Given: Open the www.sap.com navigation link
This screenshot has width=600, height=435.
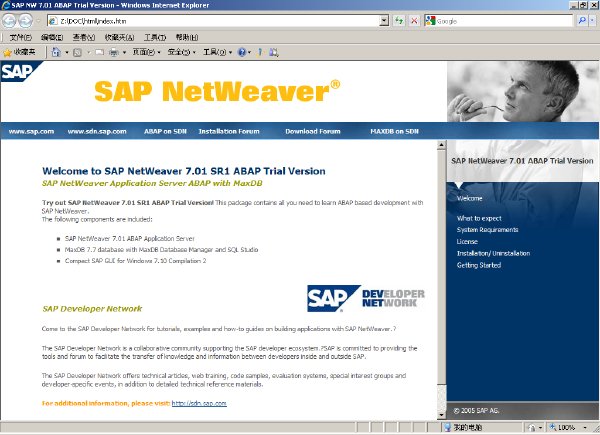Looking at the screenshot, I should 31,131.
